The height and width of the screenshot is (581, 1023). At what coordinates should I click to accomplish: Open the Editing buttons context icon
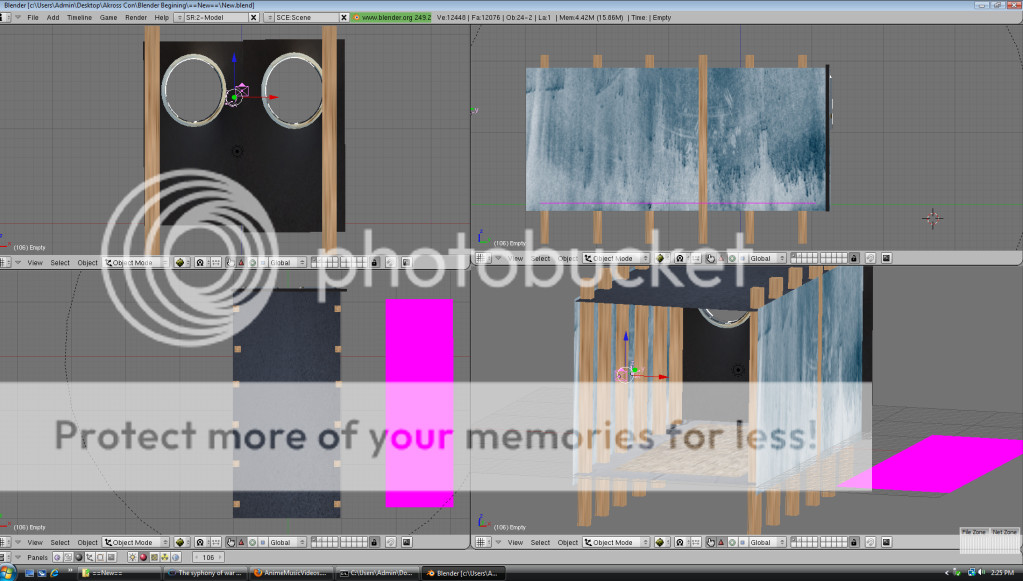[x=100, y=558]
